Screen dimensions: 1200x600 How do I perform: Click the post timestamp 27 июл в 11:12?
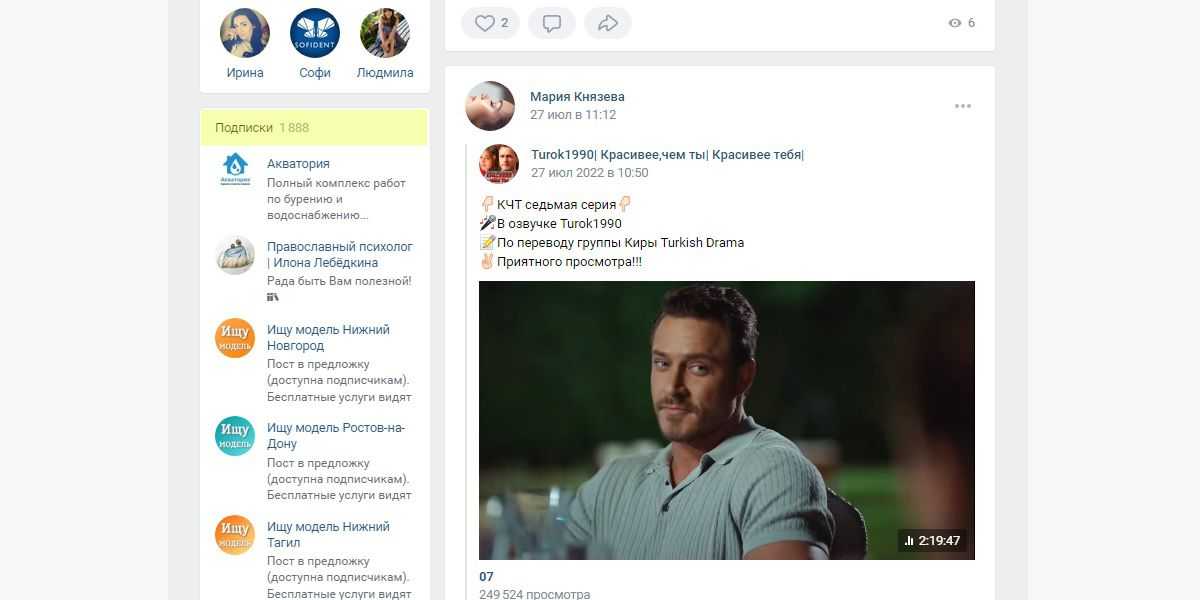click(x=573, y=115)
